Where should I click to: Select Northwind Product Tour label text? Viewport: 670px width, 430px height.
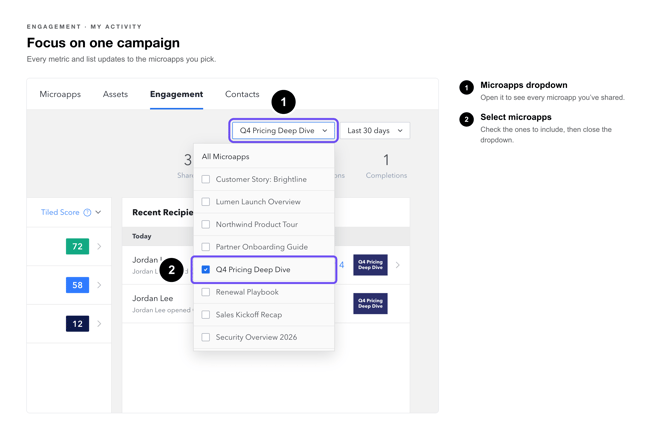257,224
